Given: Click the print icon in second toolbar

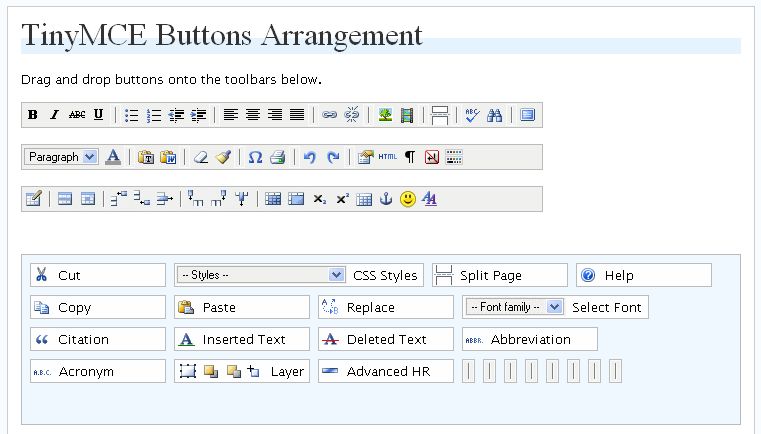Looking at the screenshot, I should click(x=277, y=157).
